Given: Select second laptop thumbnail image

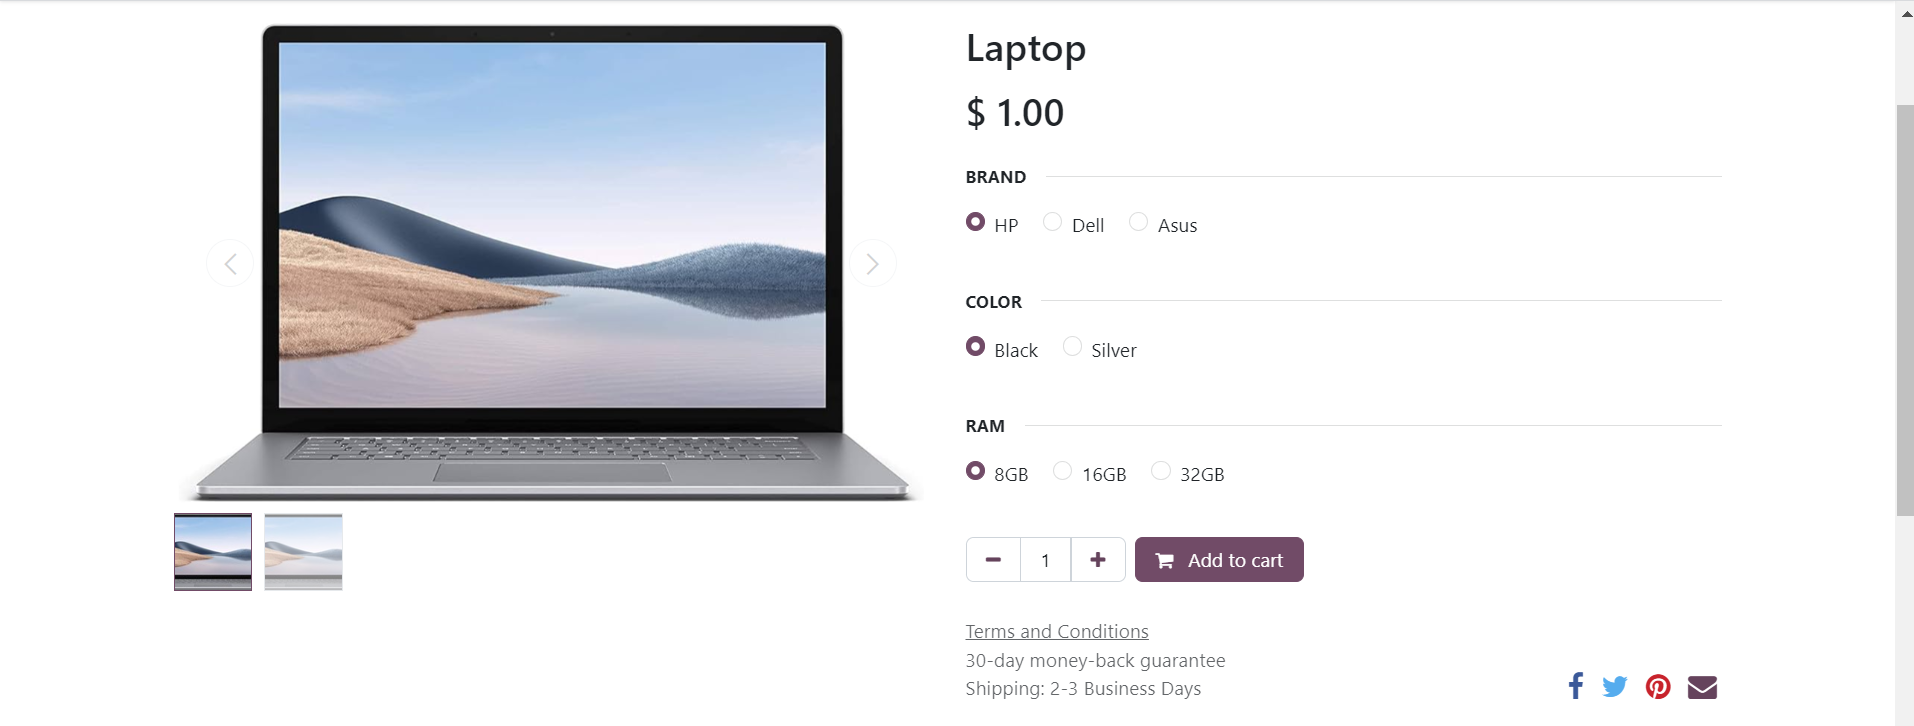Looking at the screenshot, I should 303,552.
